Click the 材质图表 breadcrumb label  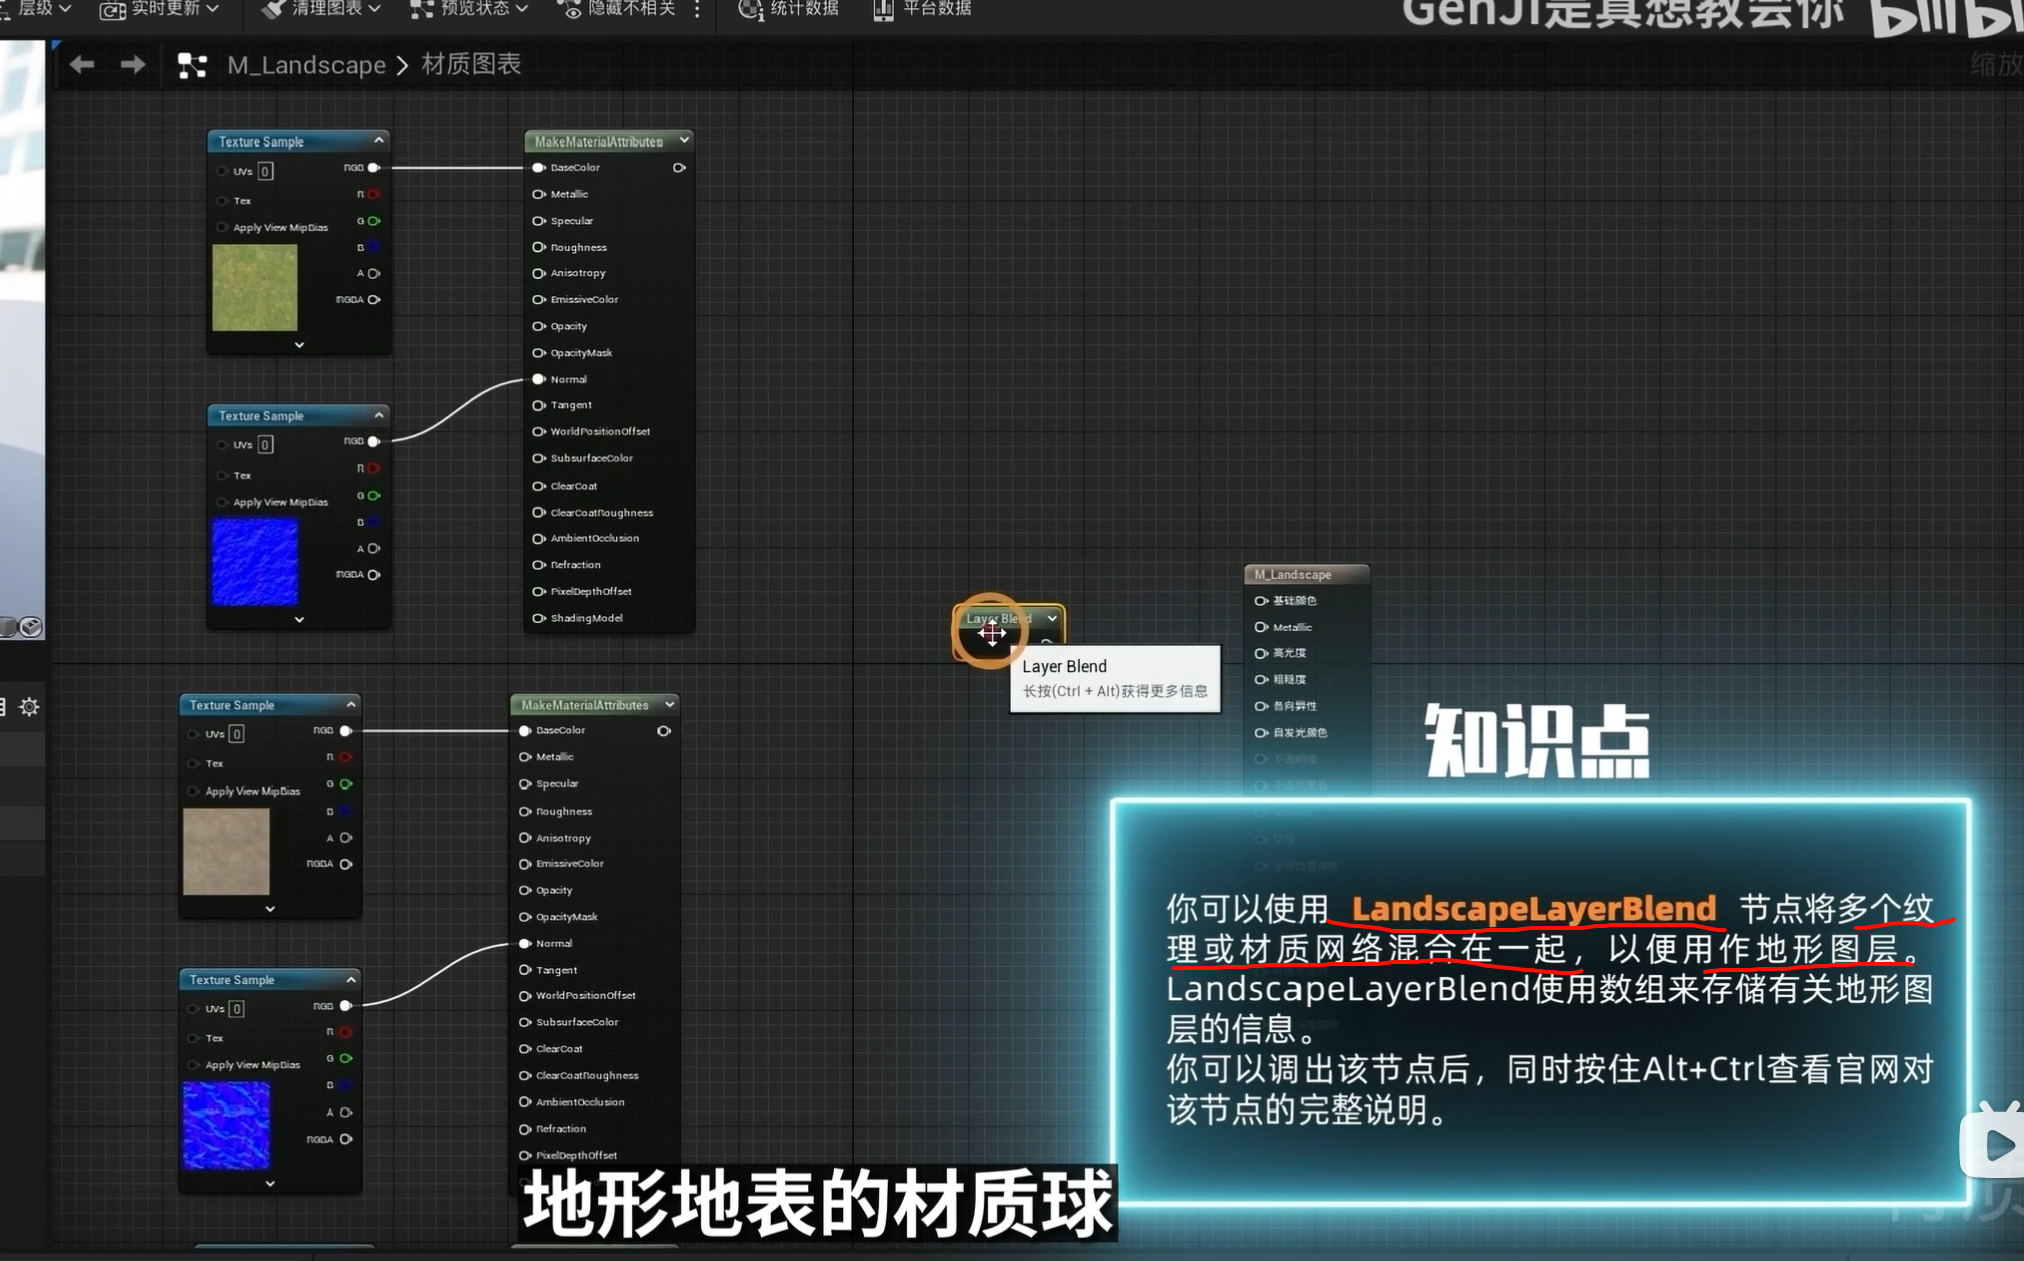coord(471,65)
